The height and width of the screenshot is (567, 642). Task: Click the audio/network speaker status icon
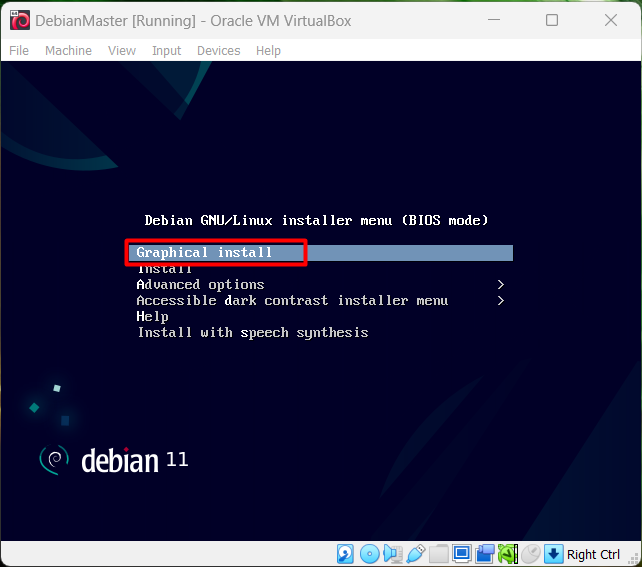tap(392, 554)
